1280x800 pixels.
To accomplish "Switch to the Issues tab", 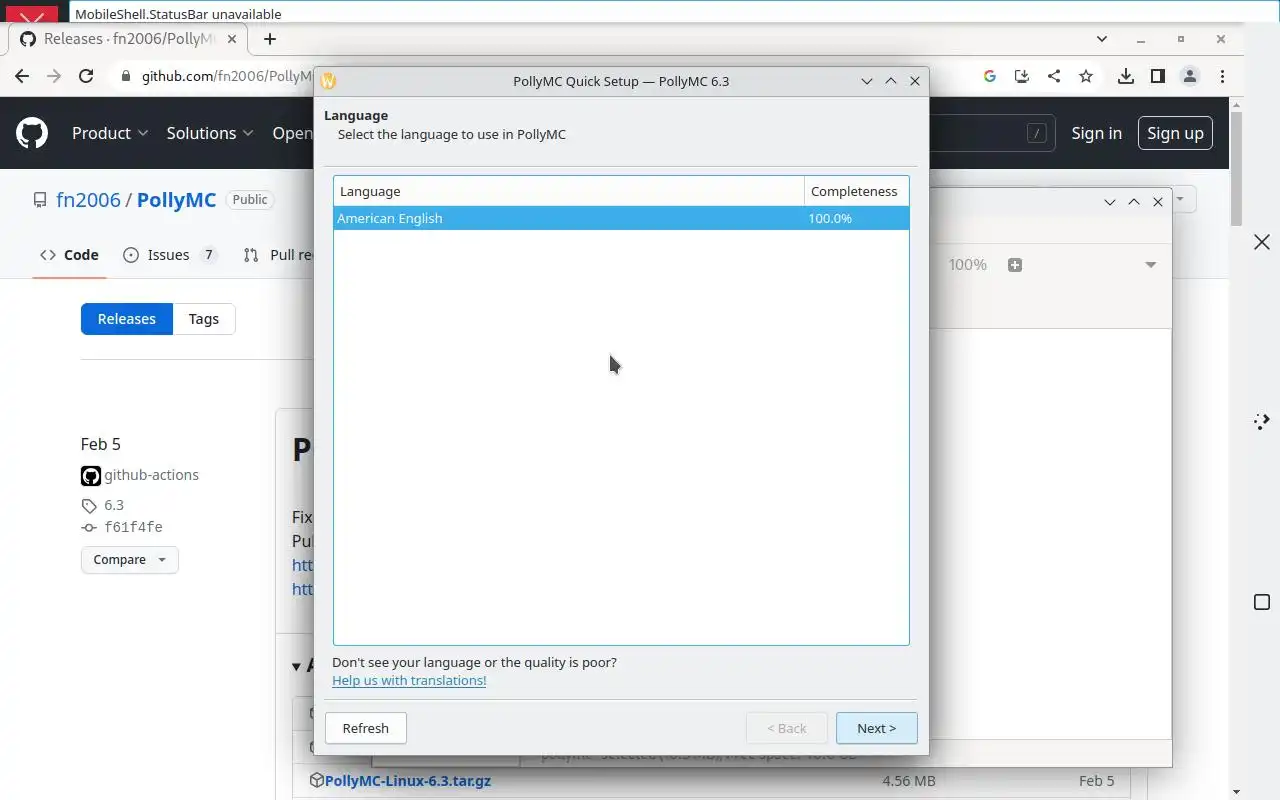I will [x=169, y=255].
